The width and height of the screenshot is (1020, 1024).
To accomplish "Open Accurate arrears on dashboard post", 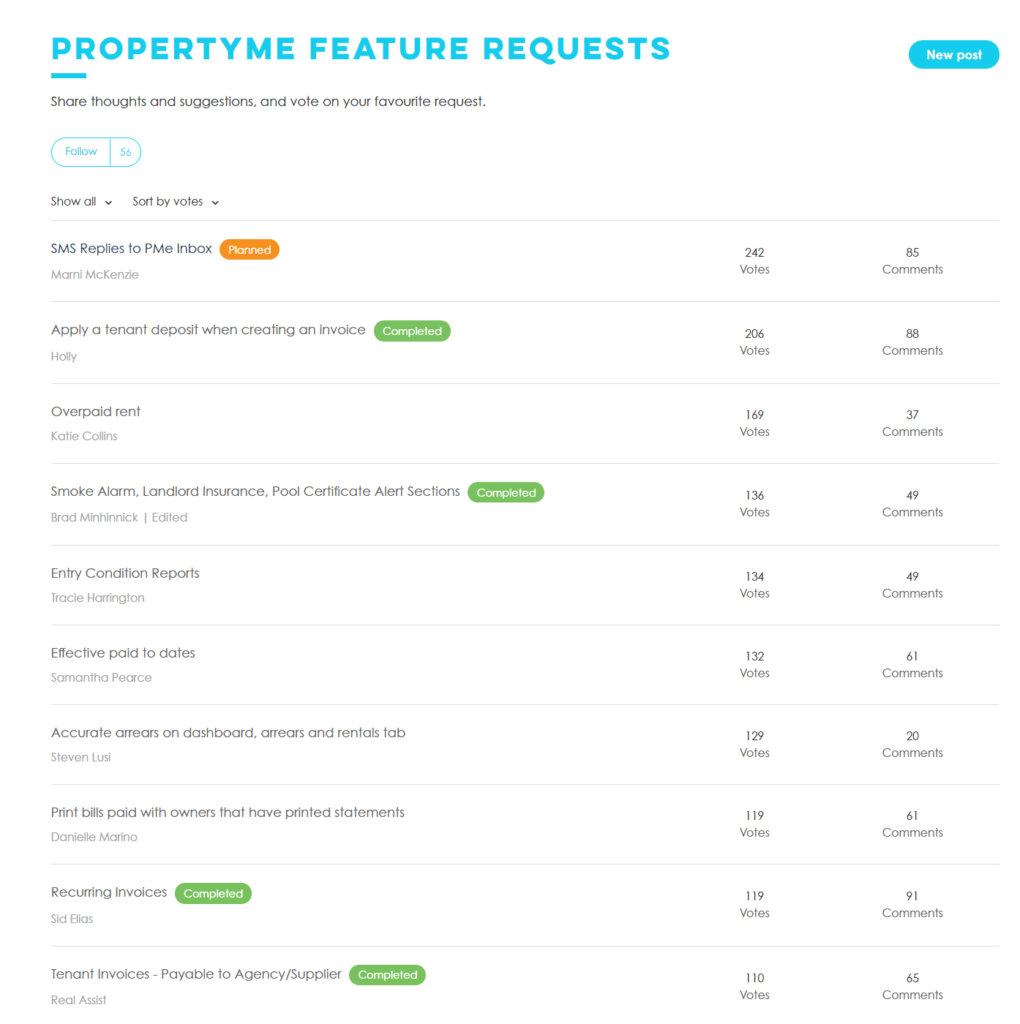I will [x=228, y=733].
